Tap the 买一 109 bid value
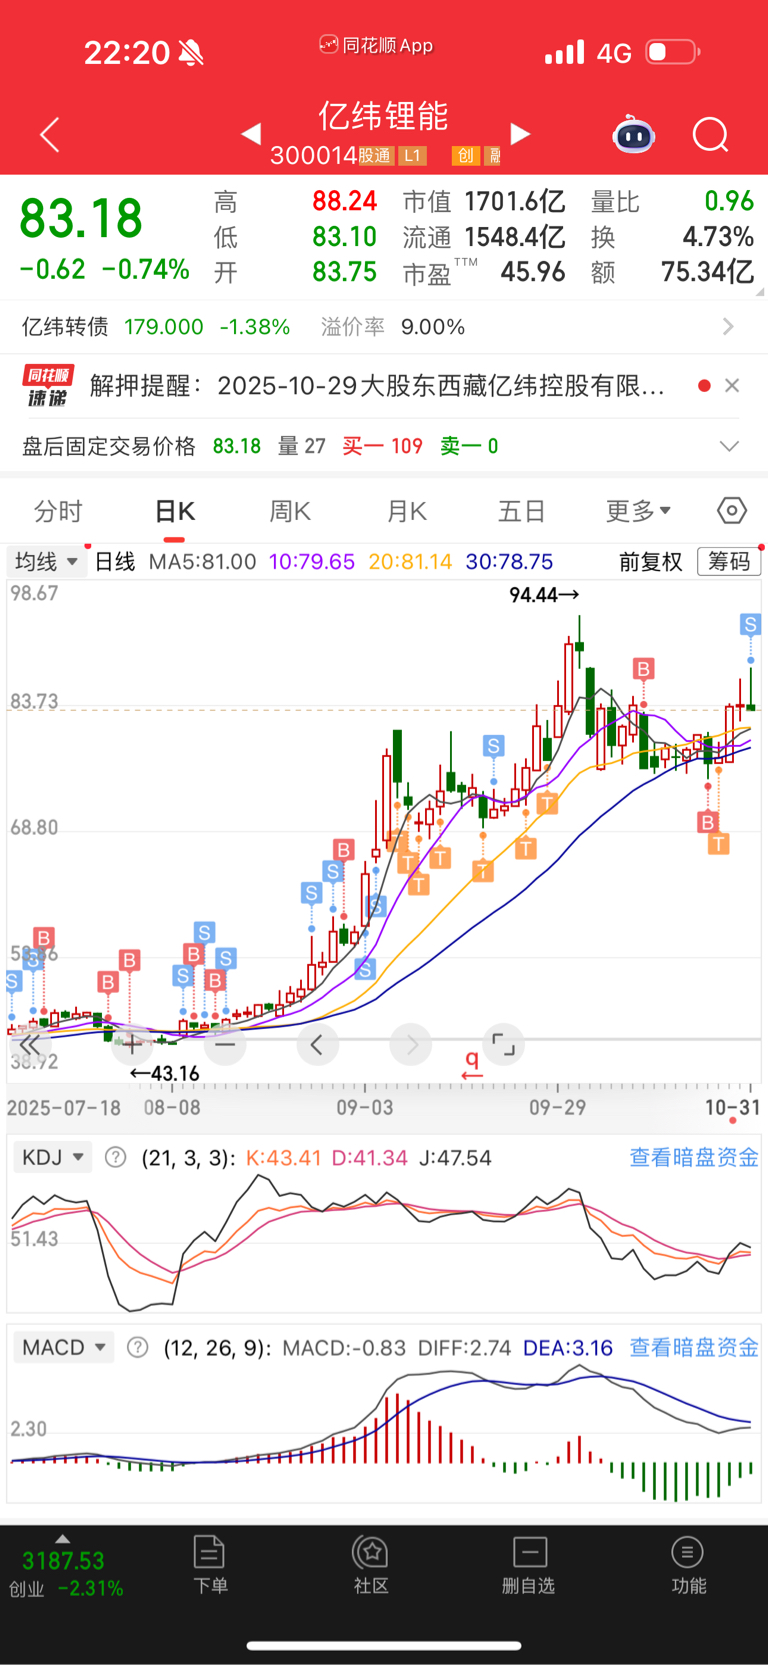 [x=382, y=446]
